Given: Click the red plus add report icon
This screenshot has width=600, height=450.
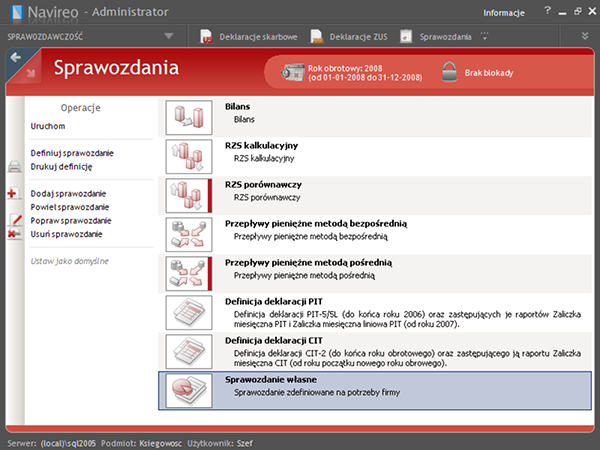Looking at the screenshot, I should point(14,193).
